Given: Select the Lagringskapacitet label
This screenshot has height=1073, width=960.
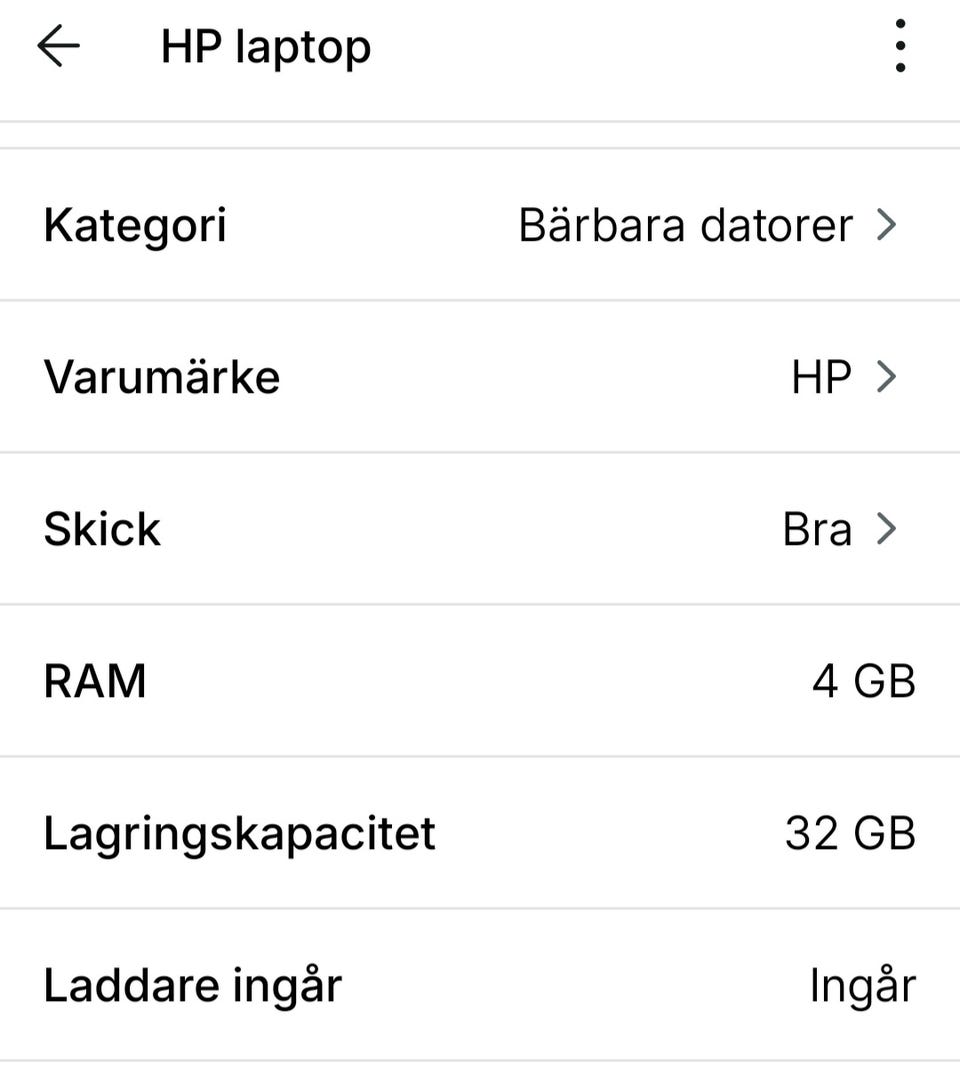Looking at the screenshot, I should pyautogui.click(x=239, y=833).
